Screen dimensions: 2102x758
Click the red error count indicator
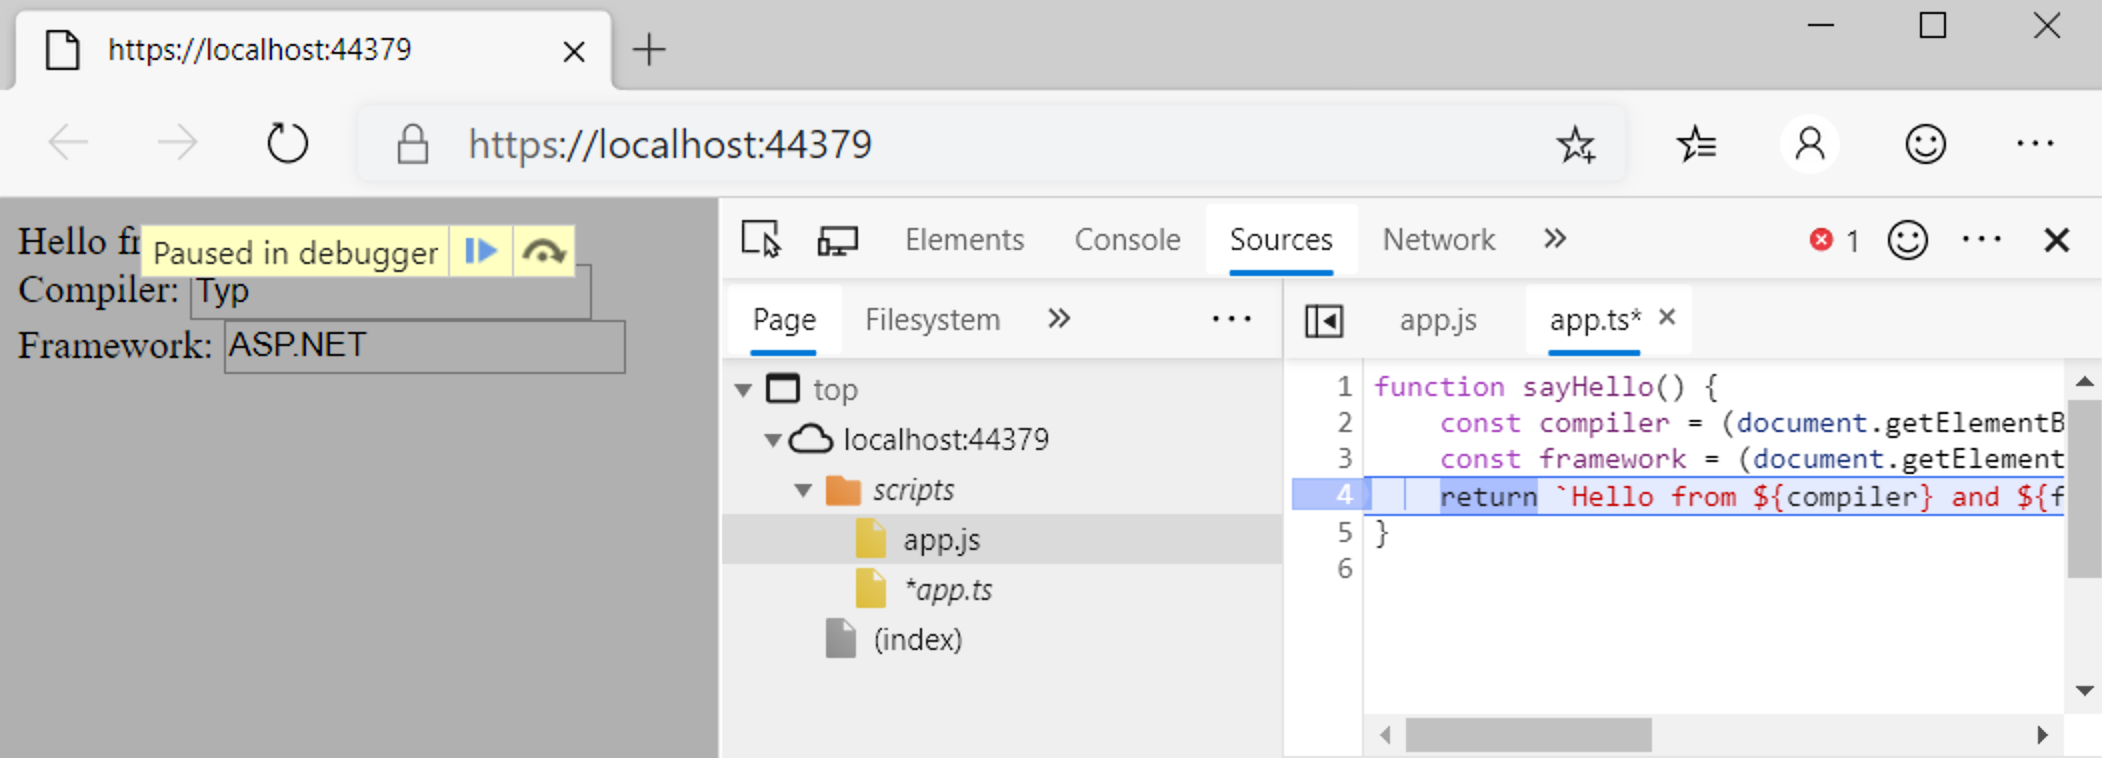[x=1832, y=240]
